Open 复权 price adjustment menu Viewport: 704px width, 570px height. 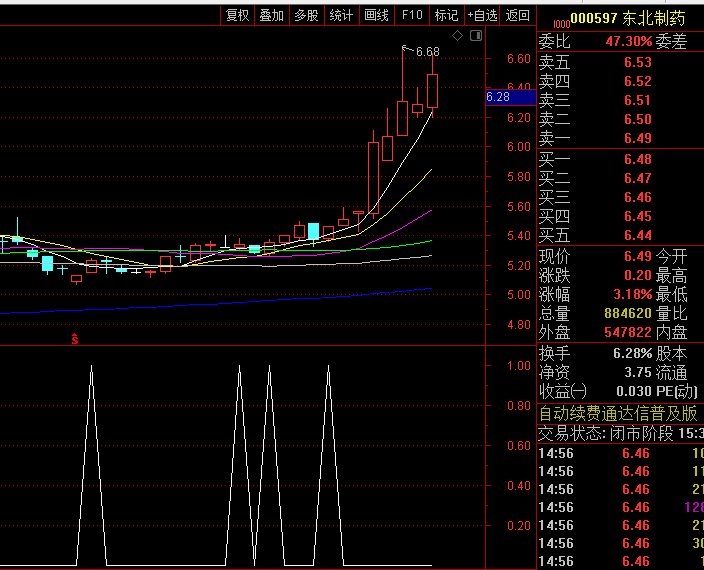click(237, 15)
